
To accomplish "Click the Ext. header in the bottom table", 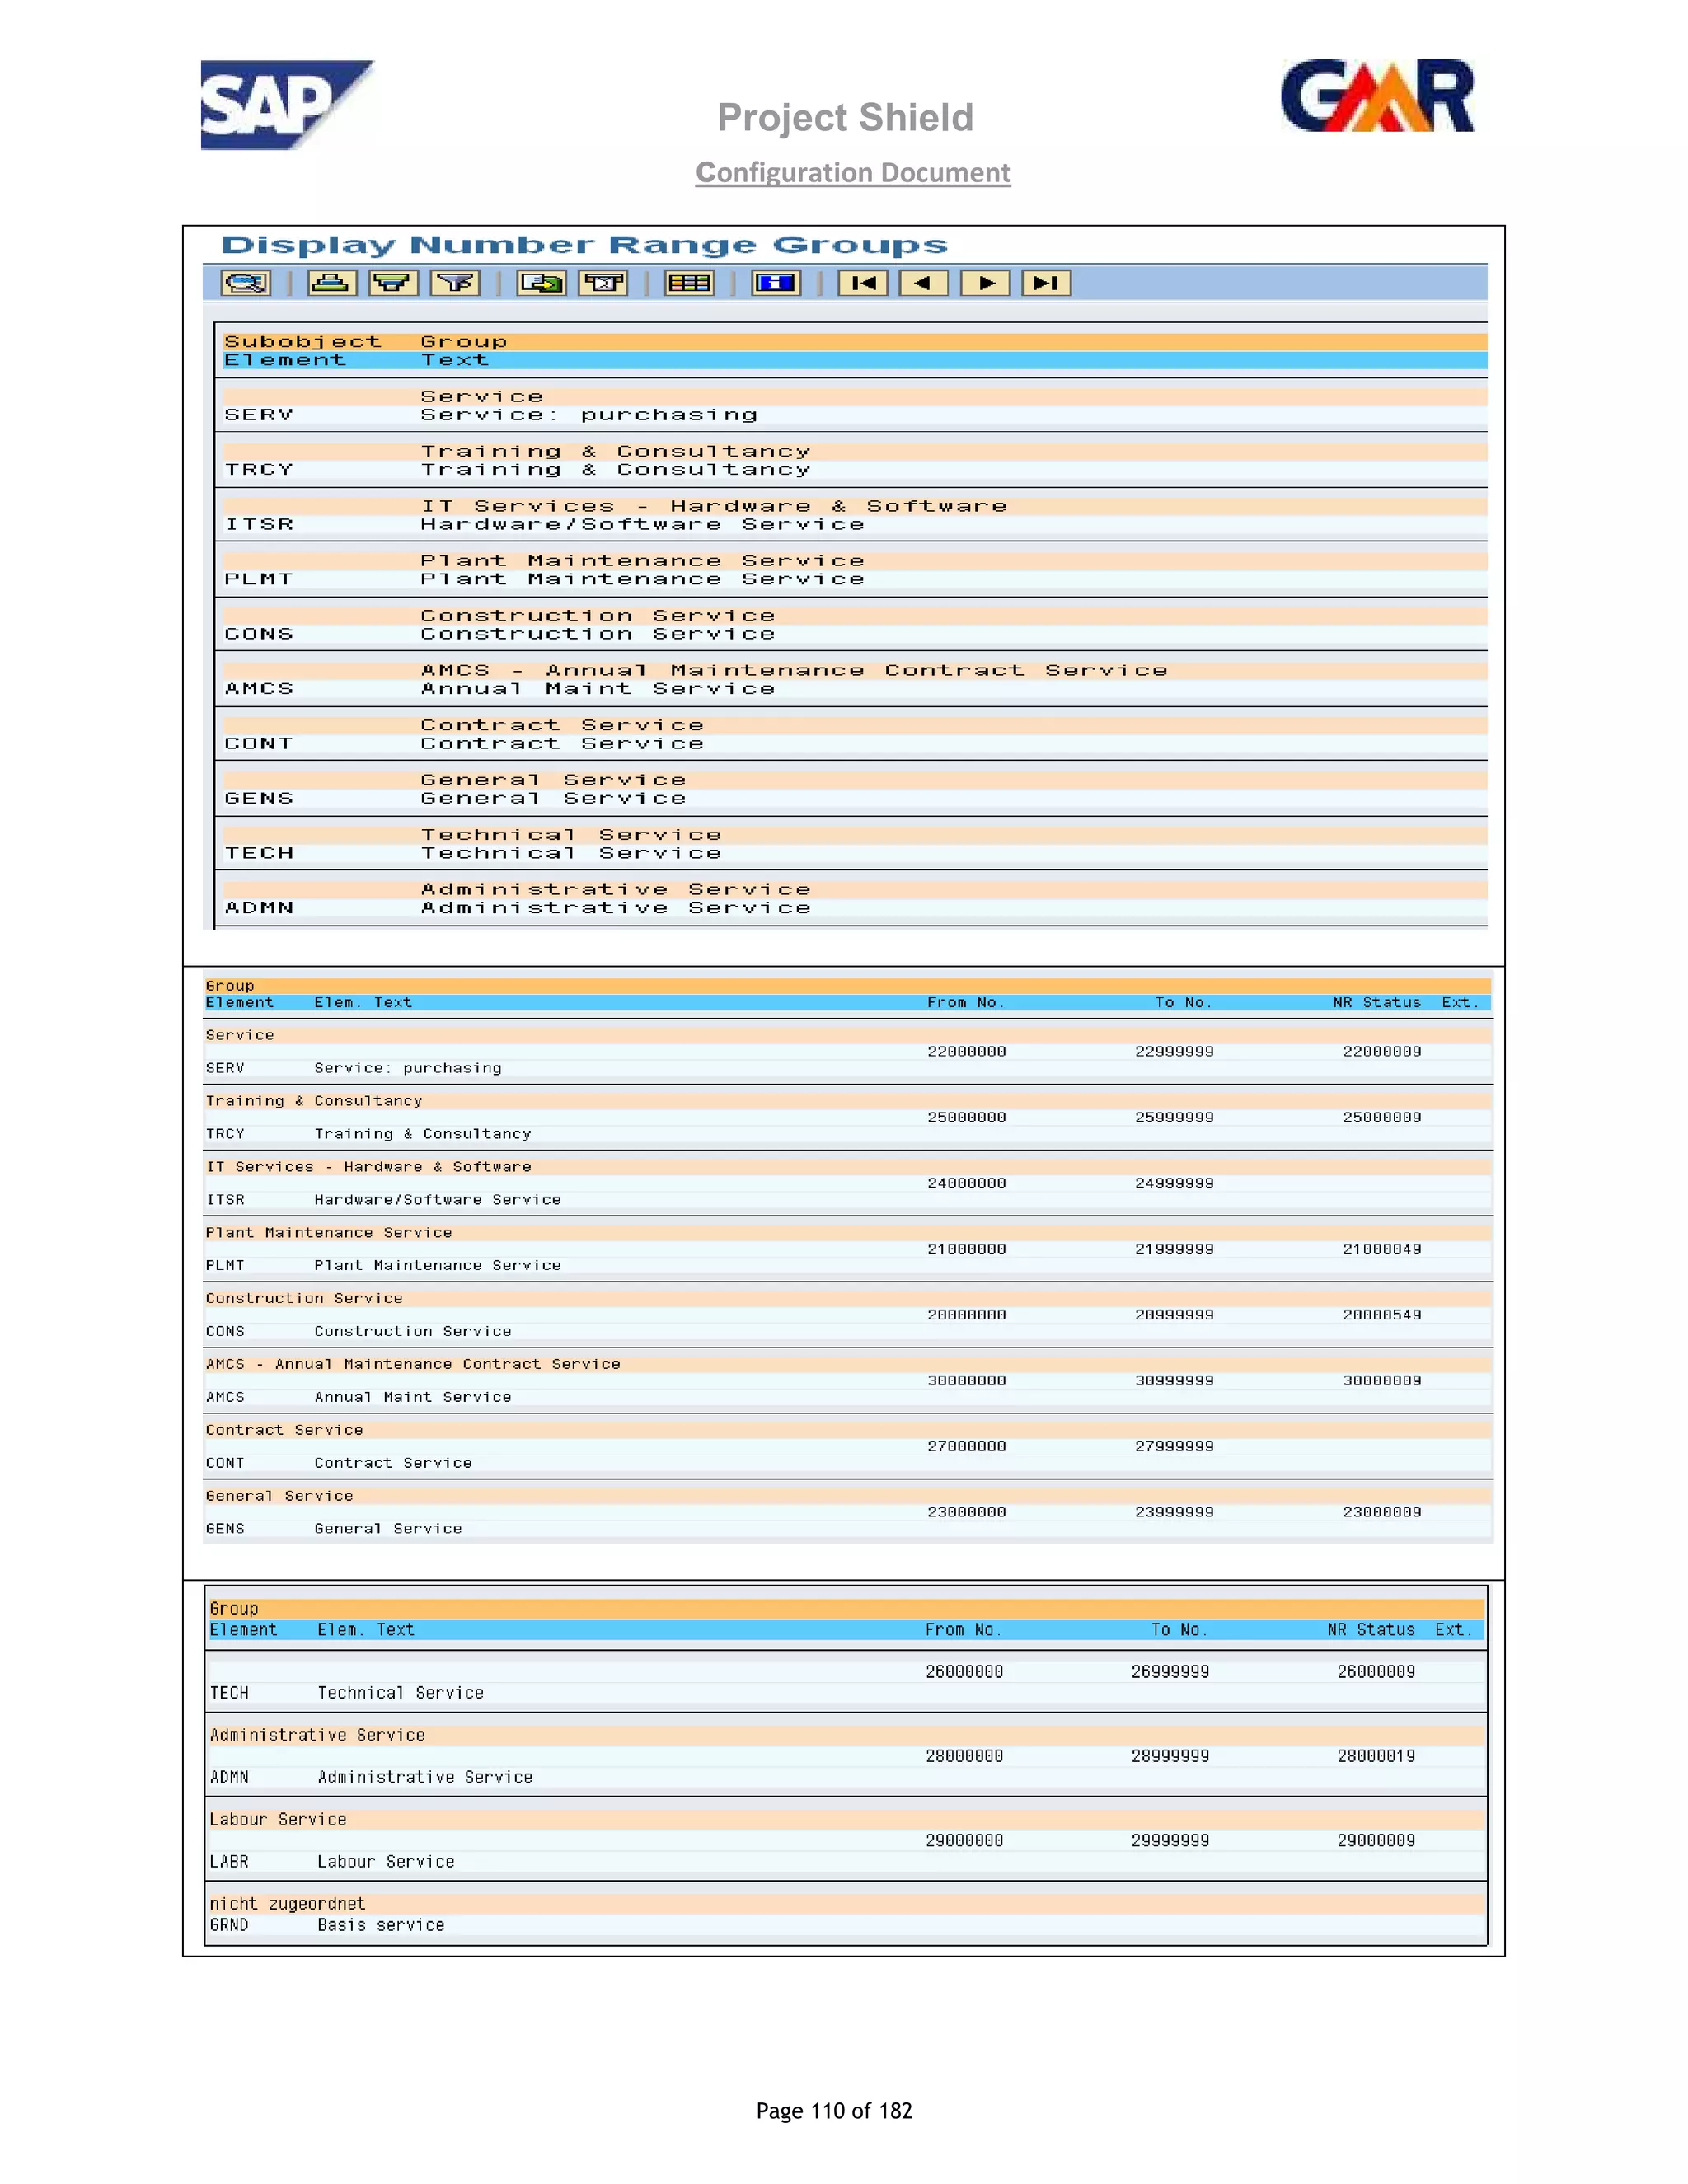I will 1454,1630.
